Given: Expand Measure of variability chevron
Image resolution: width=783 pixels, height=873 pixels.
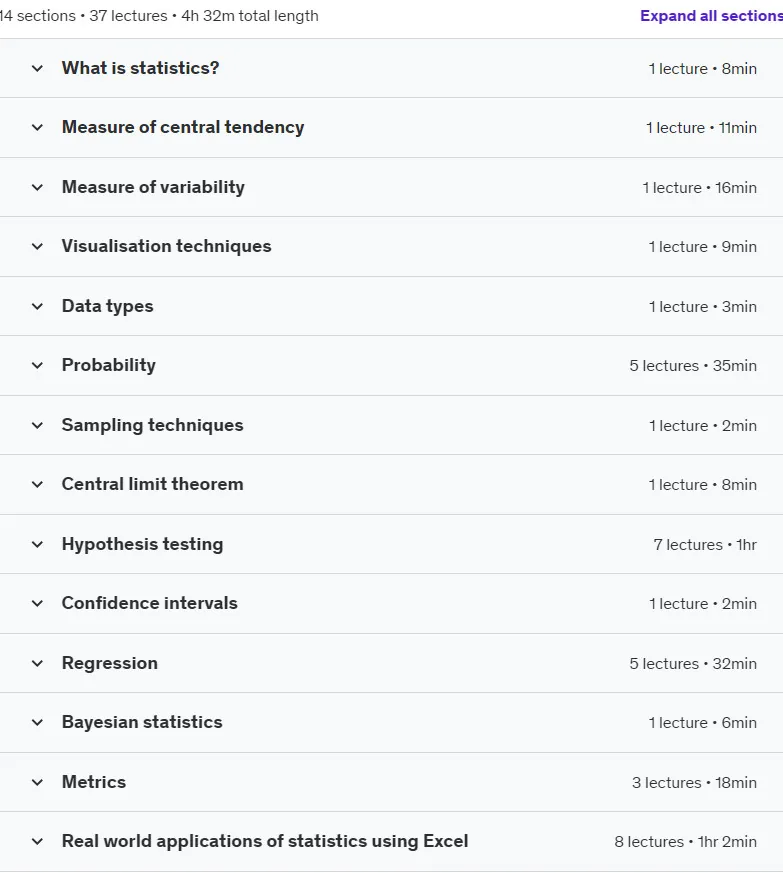Looking at the screenshot, I should tap(37, 188).
